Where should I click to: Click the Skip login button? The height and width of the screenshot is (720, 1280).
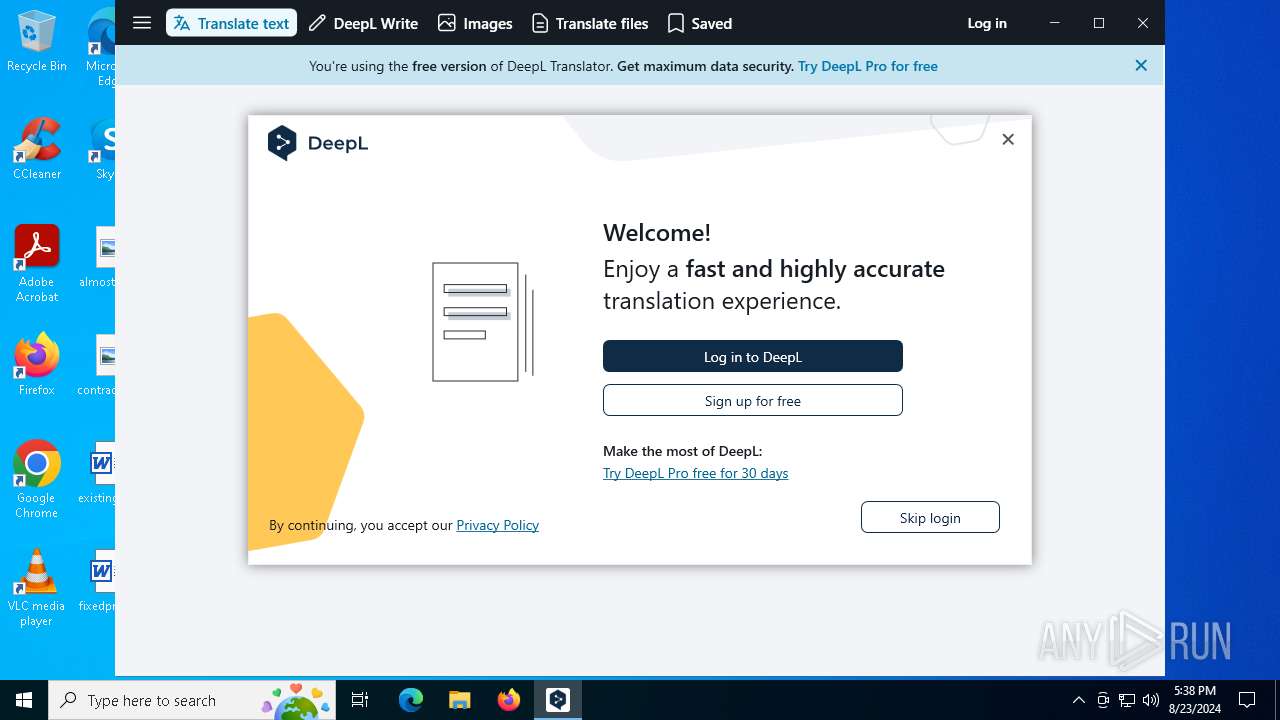pos(930,517)
